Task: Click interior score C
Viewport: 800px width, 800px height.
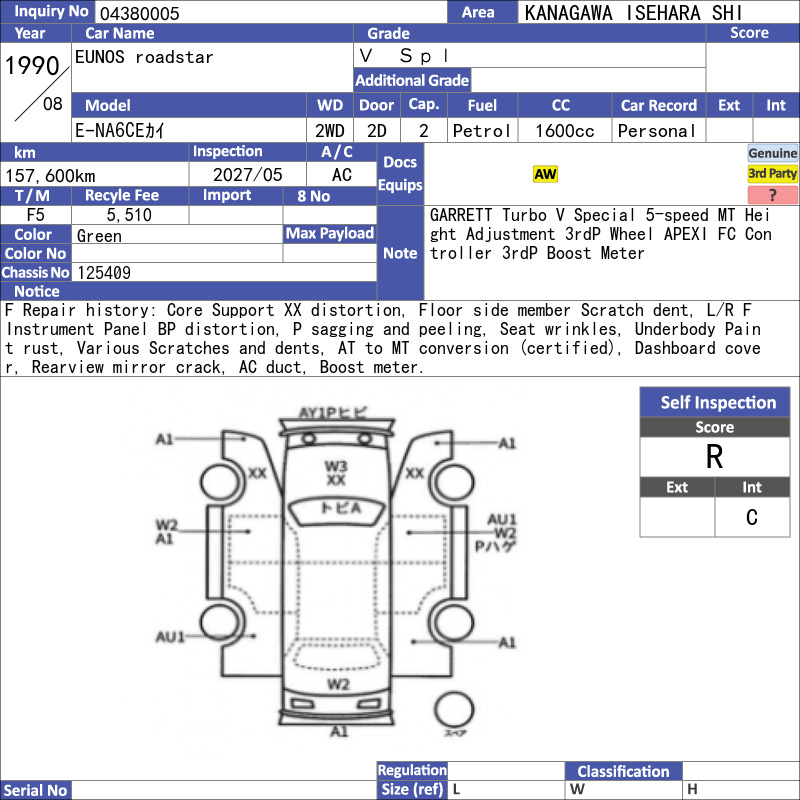Action: click(752, 517)
